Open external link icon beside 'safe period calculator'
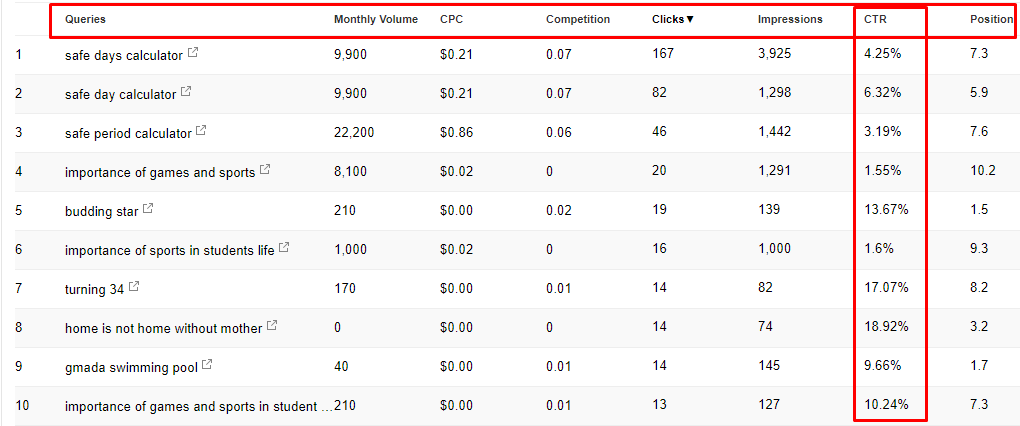The width and height of the screenshot is (1020, 426). [201, 131]
